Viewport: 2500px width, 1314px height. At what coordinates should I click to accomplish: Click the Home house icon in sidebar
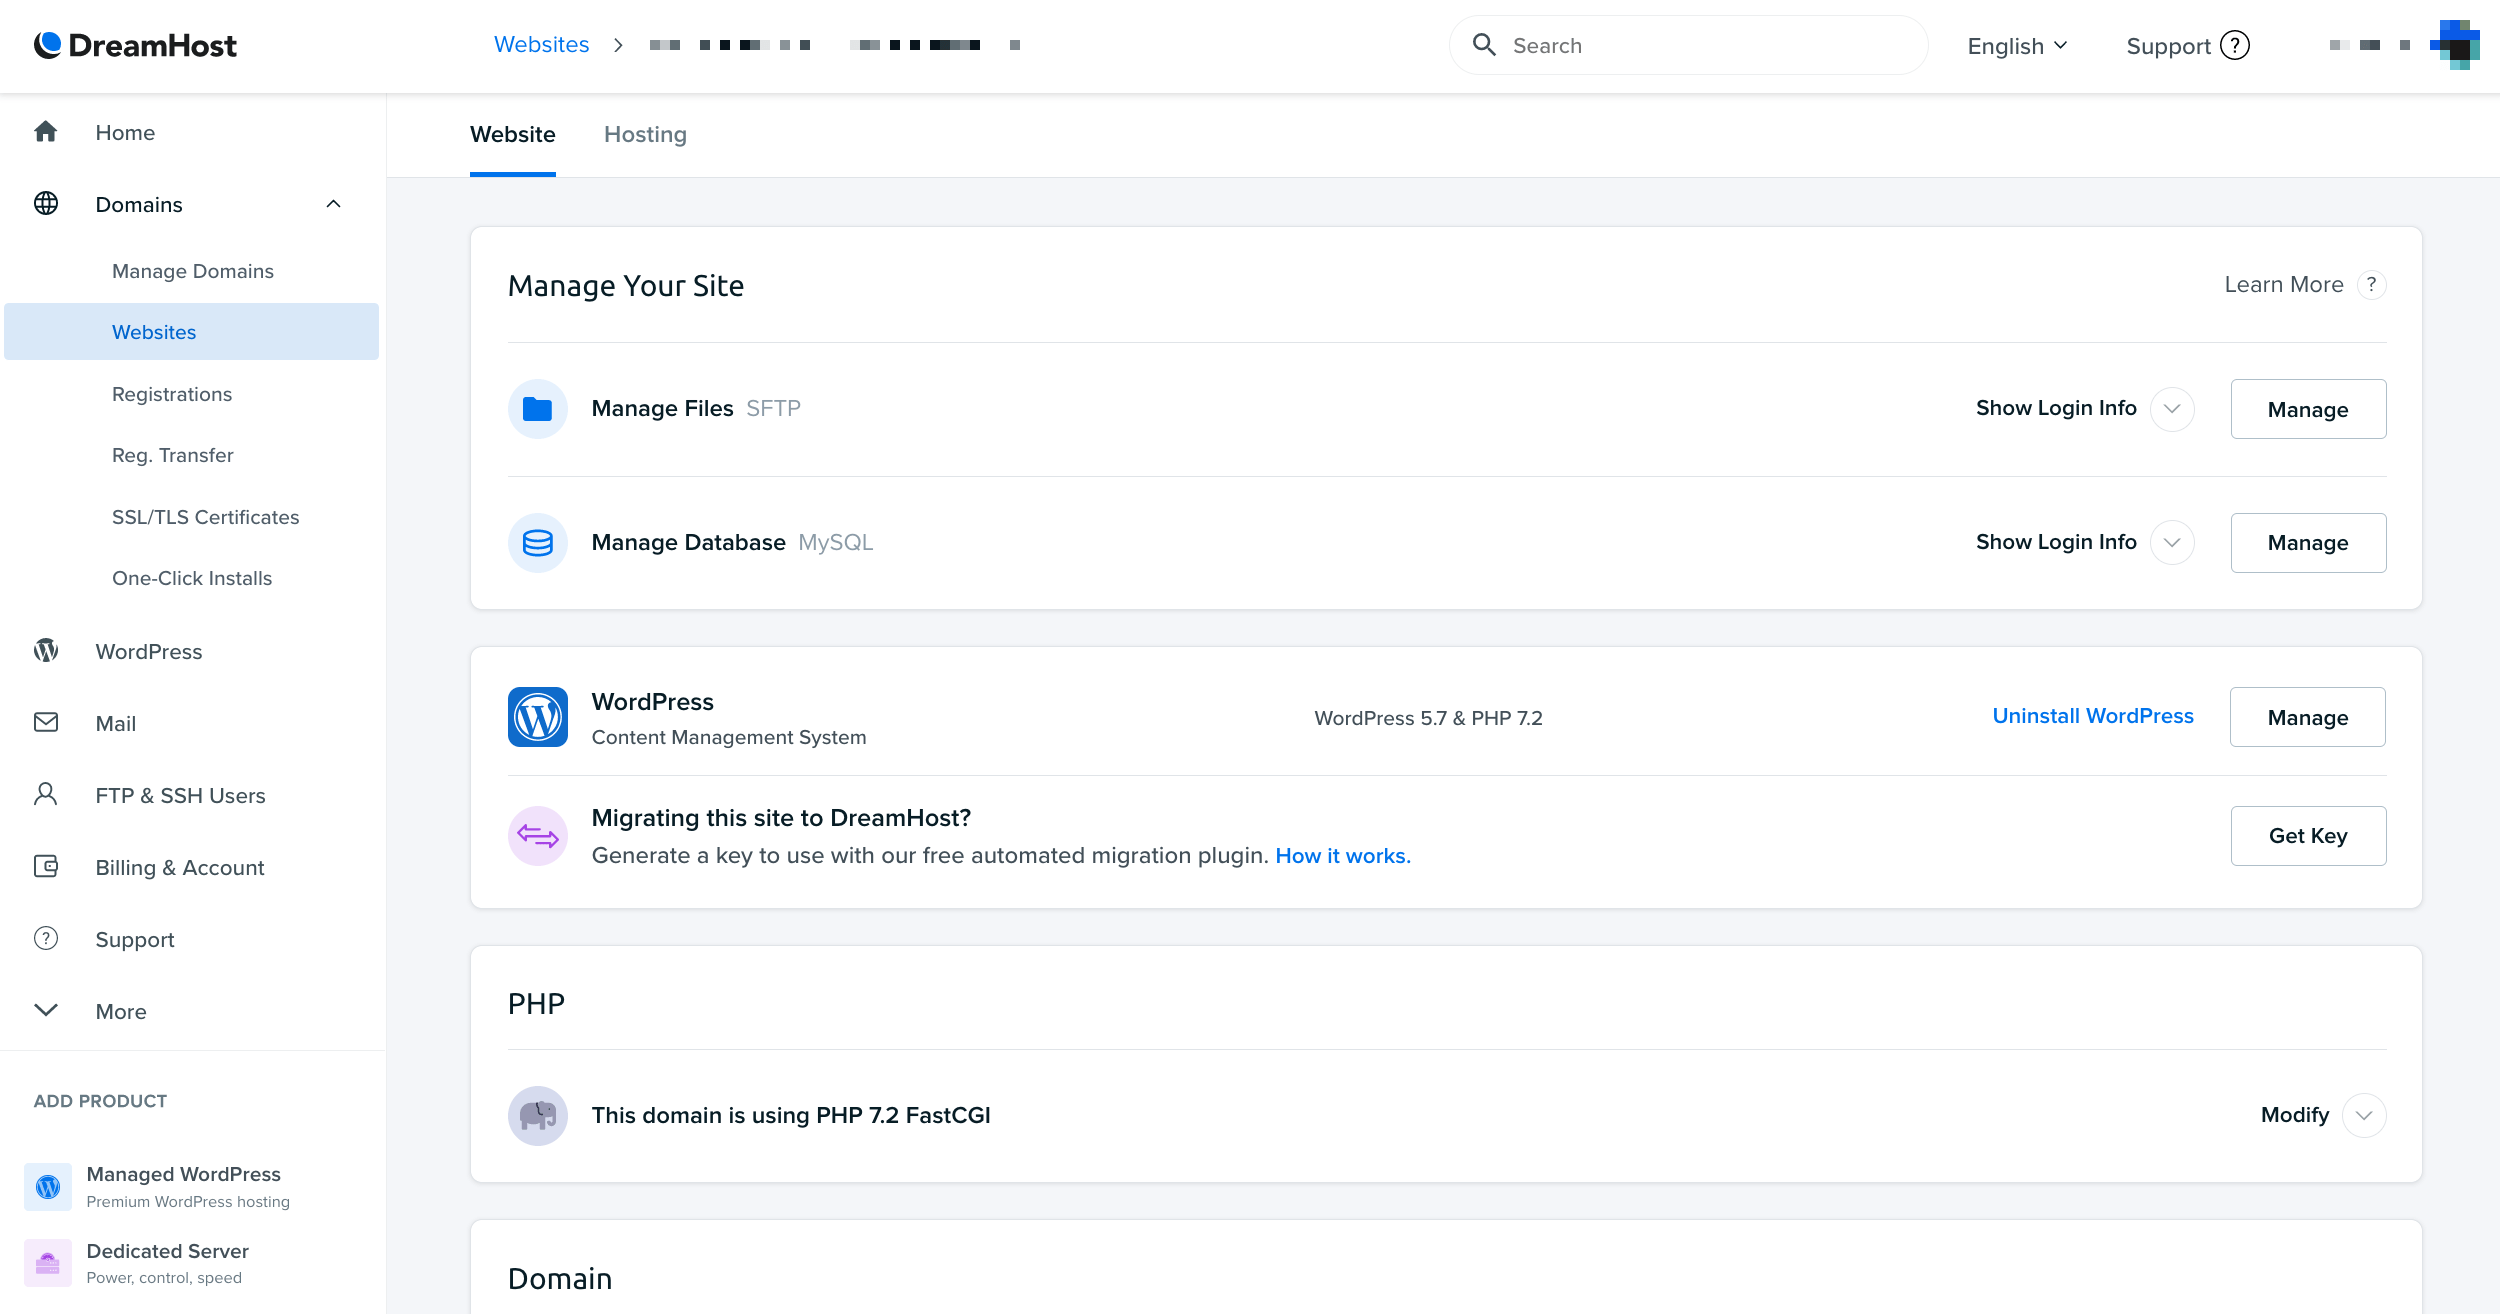[46, 132]
